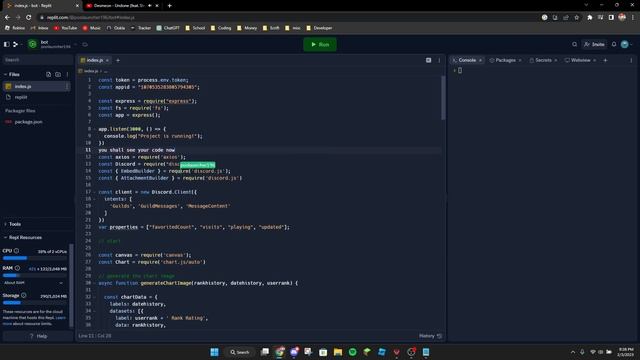Screen dimensions: 640x360
Task: Close the Secrets tab
Action: coord(556,60)
